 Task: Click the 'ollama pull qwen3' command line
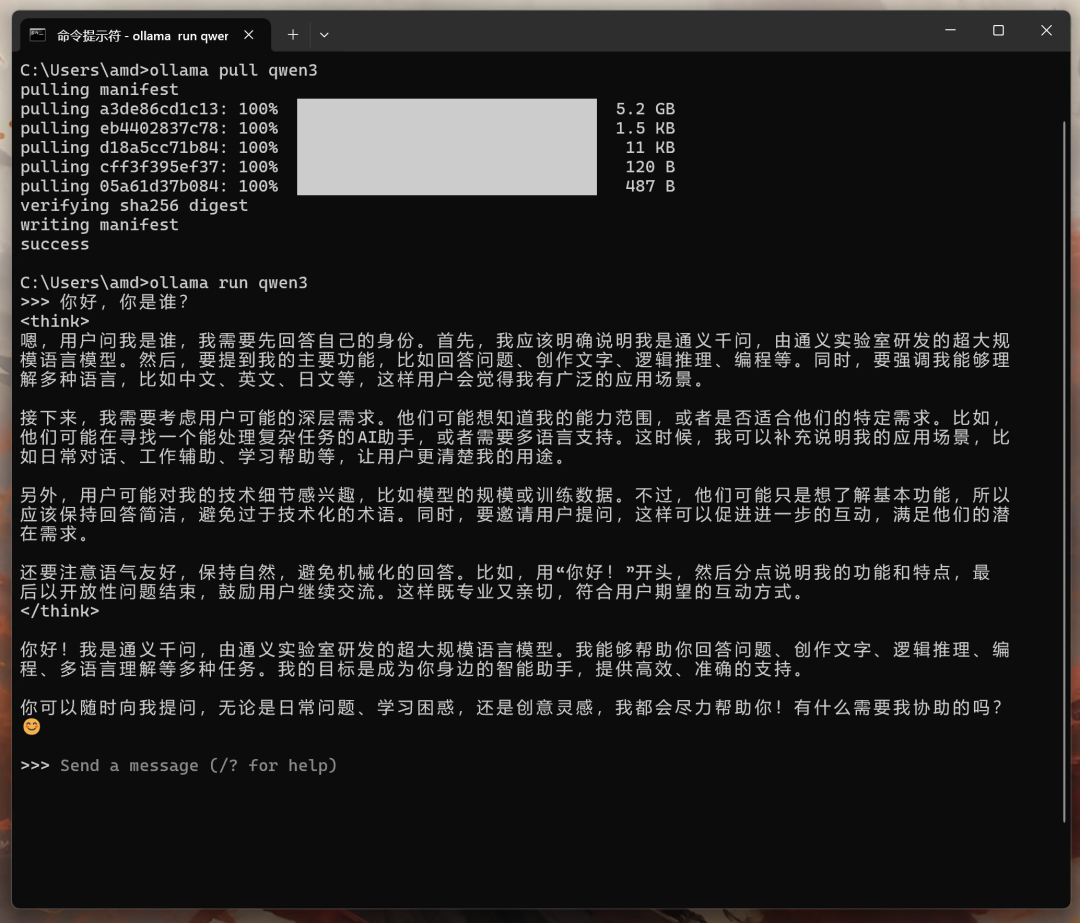pyautogui.click(x=169, y=70)
